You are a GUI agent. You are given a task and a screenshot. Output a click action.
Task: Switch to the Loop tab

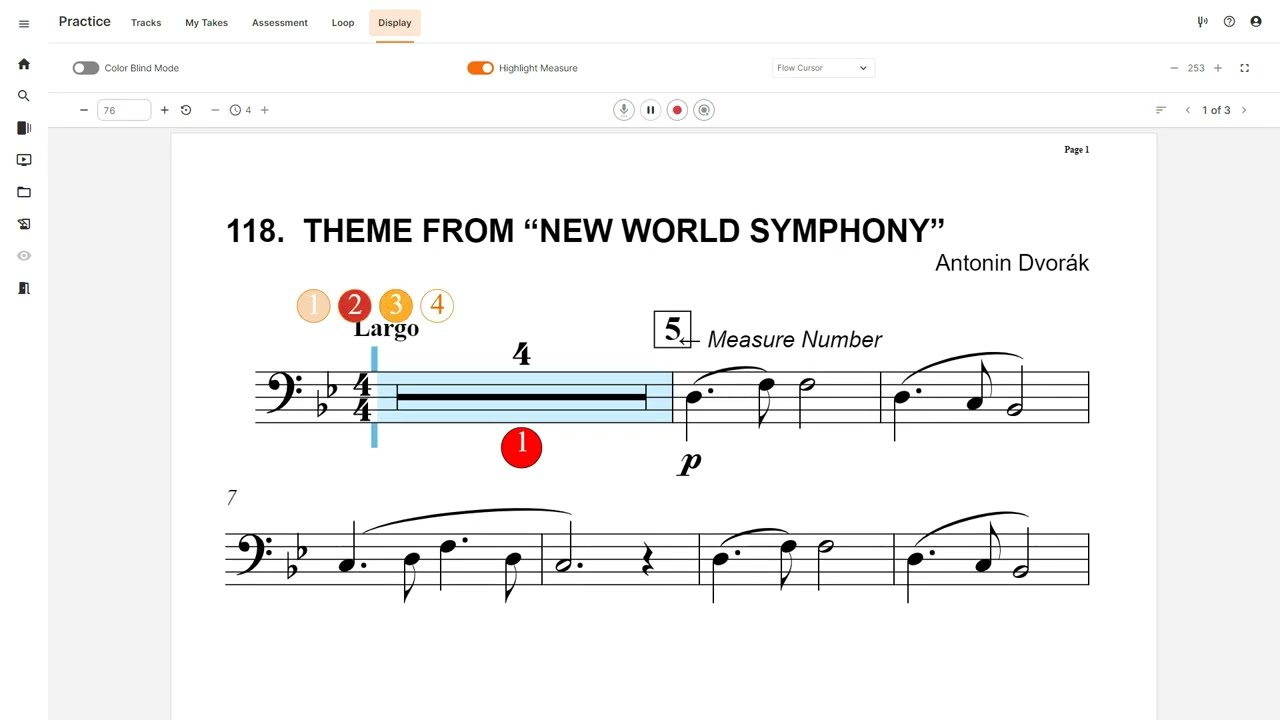(x=343, y=22)
